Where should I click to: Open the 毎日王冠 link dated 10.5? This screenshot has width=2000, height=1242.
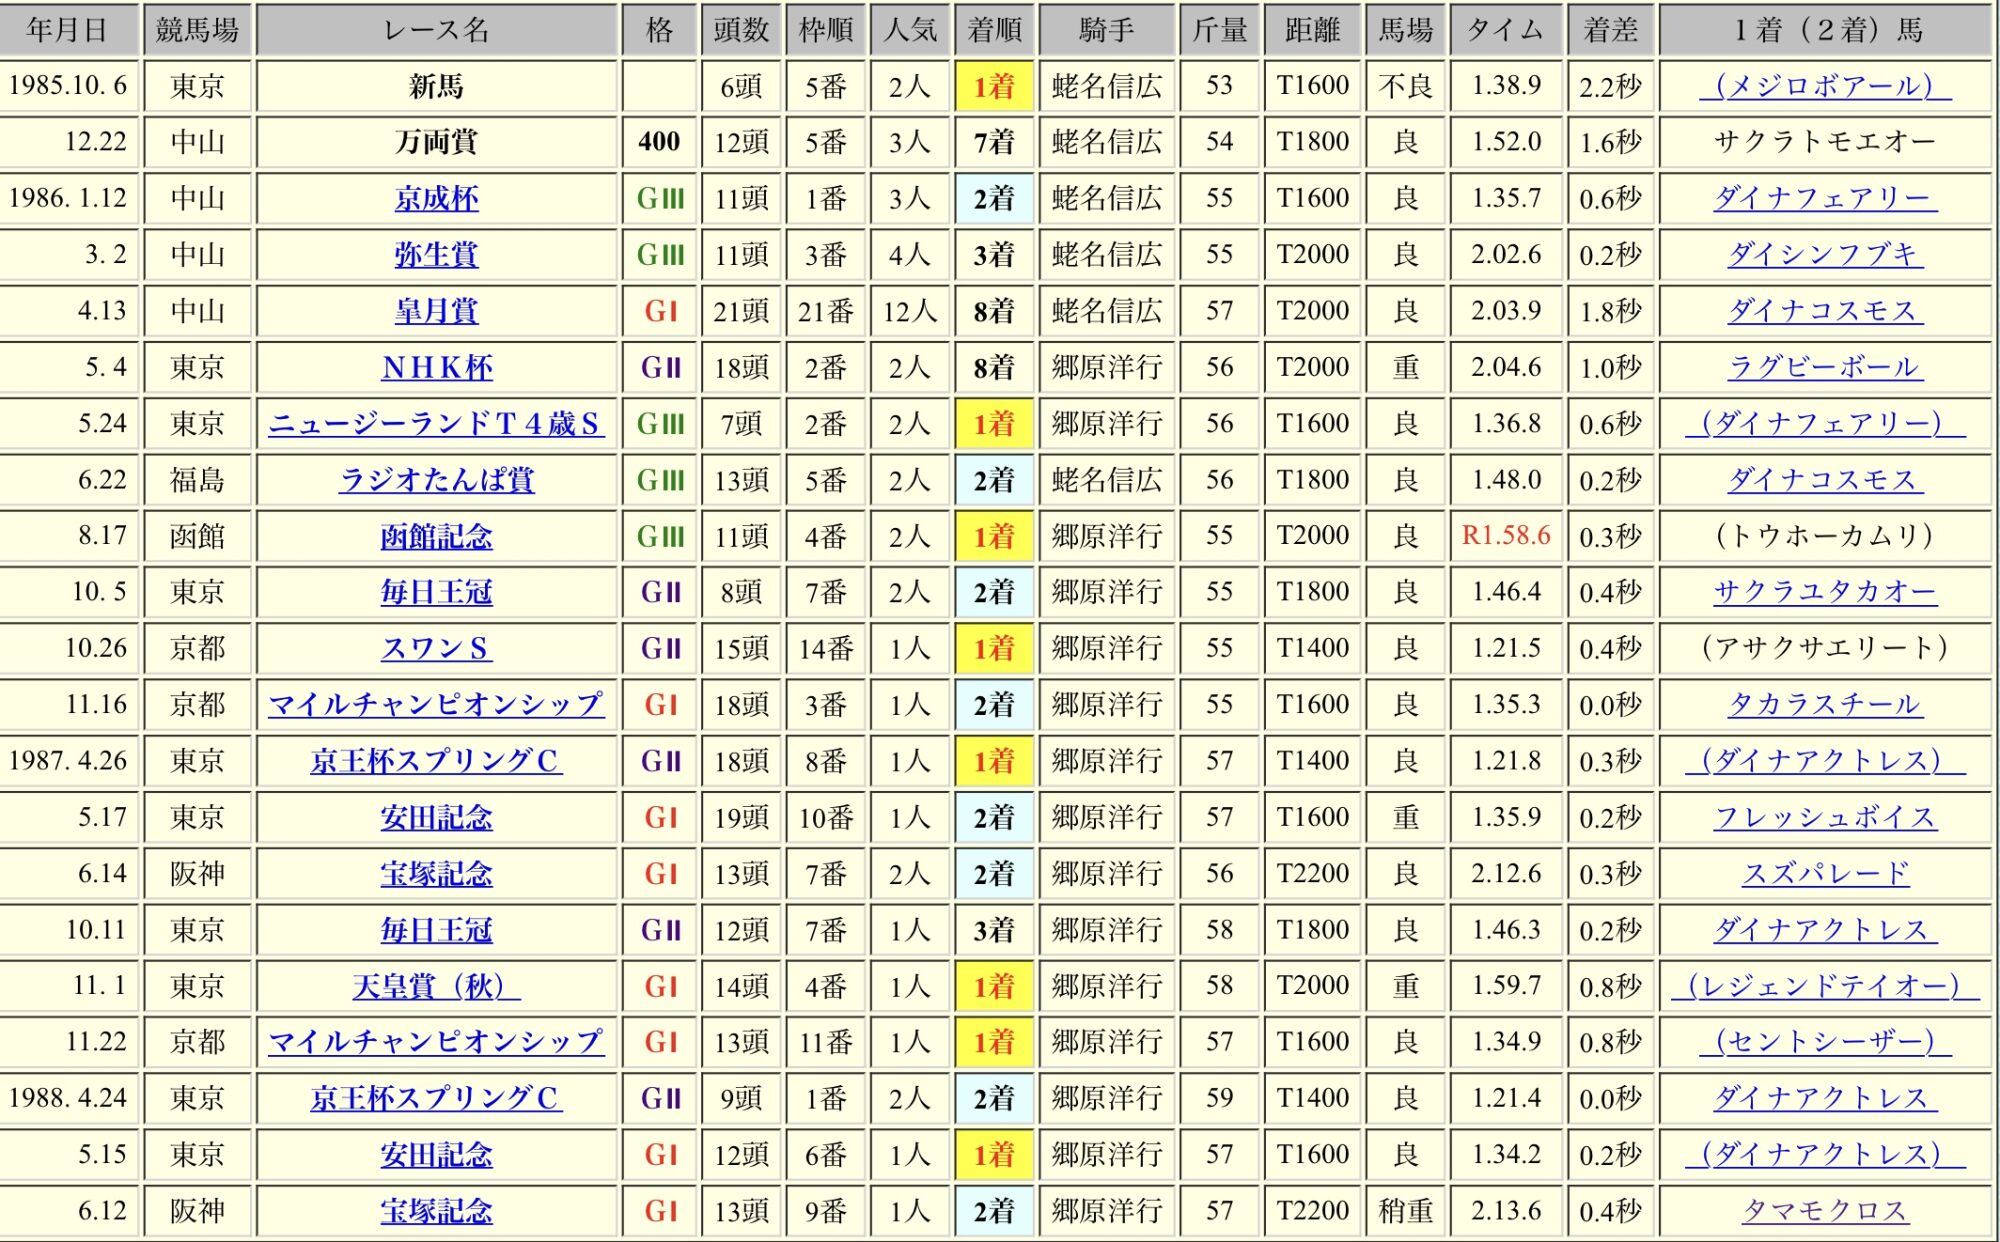pos(436,592)
